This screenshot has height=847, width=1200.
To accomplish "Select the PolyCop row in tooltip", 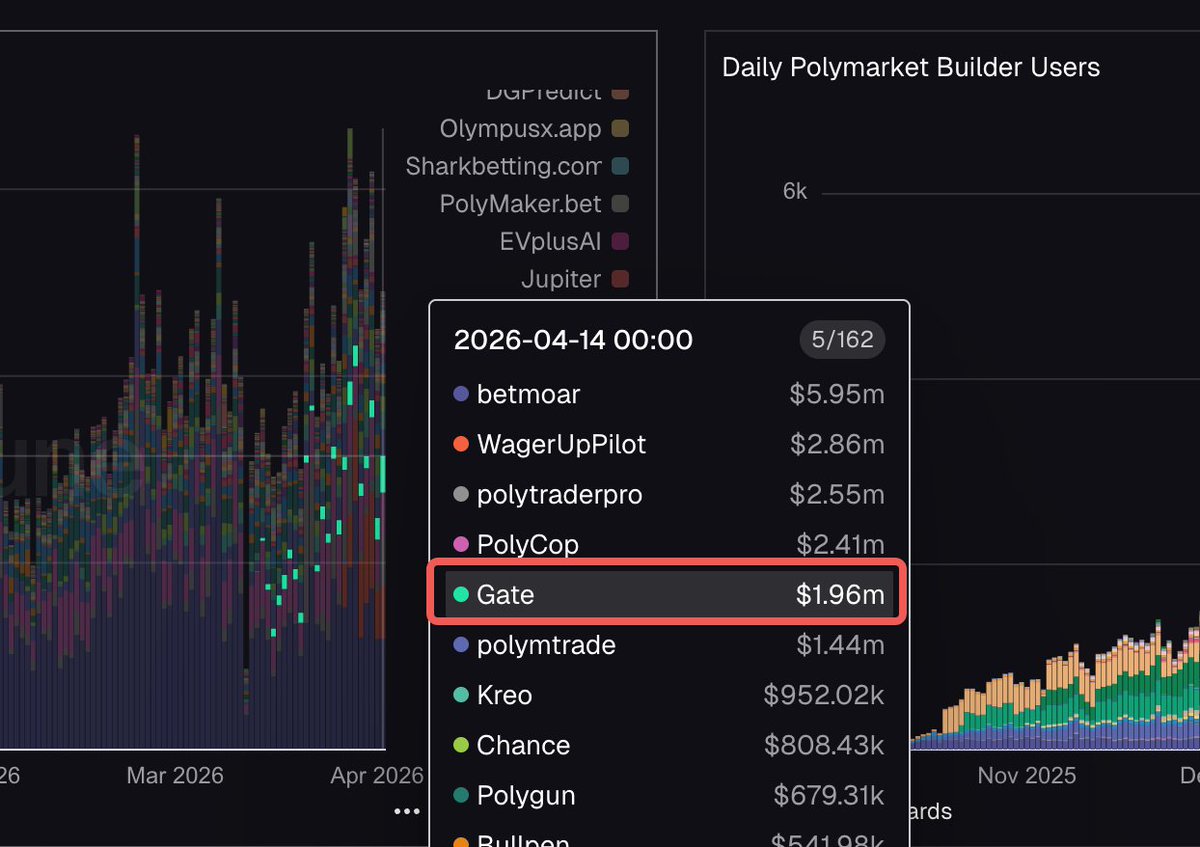I will (x=669, y=544).
